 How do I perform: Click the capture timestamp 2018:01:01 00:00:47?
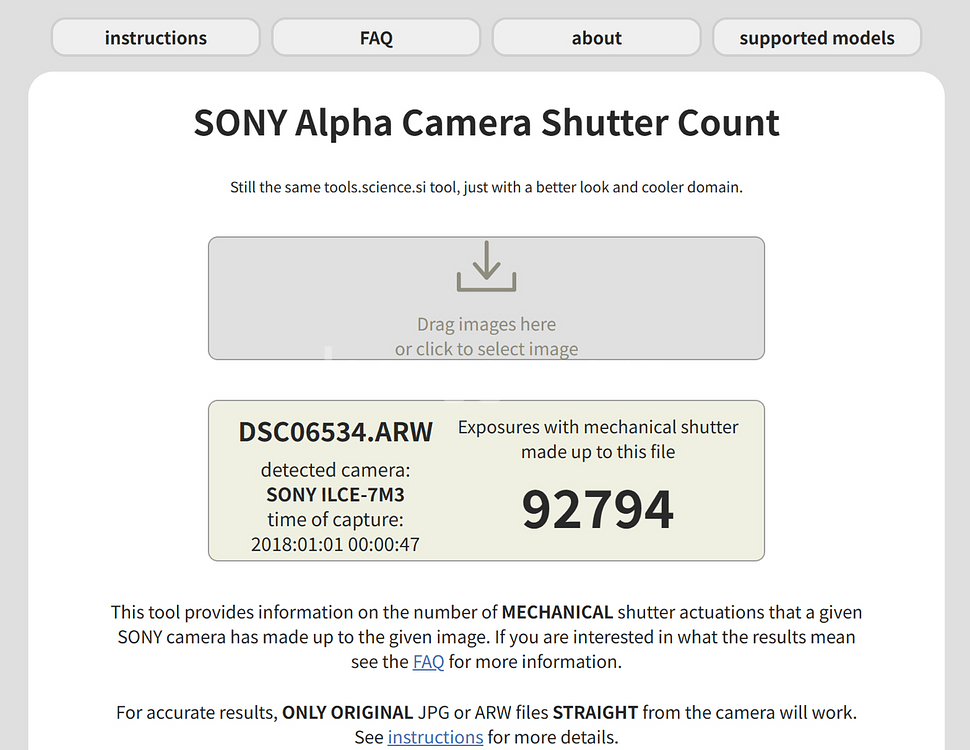click(335, 545)
